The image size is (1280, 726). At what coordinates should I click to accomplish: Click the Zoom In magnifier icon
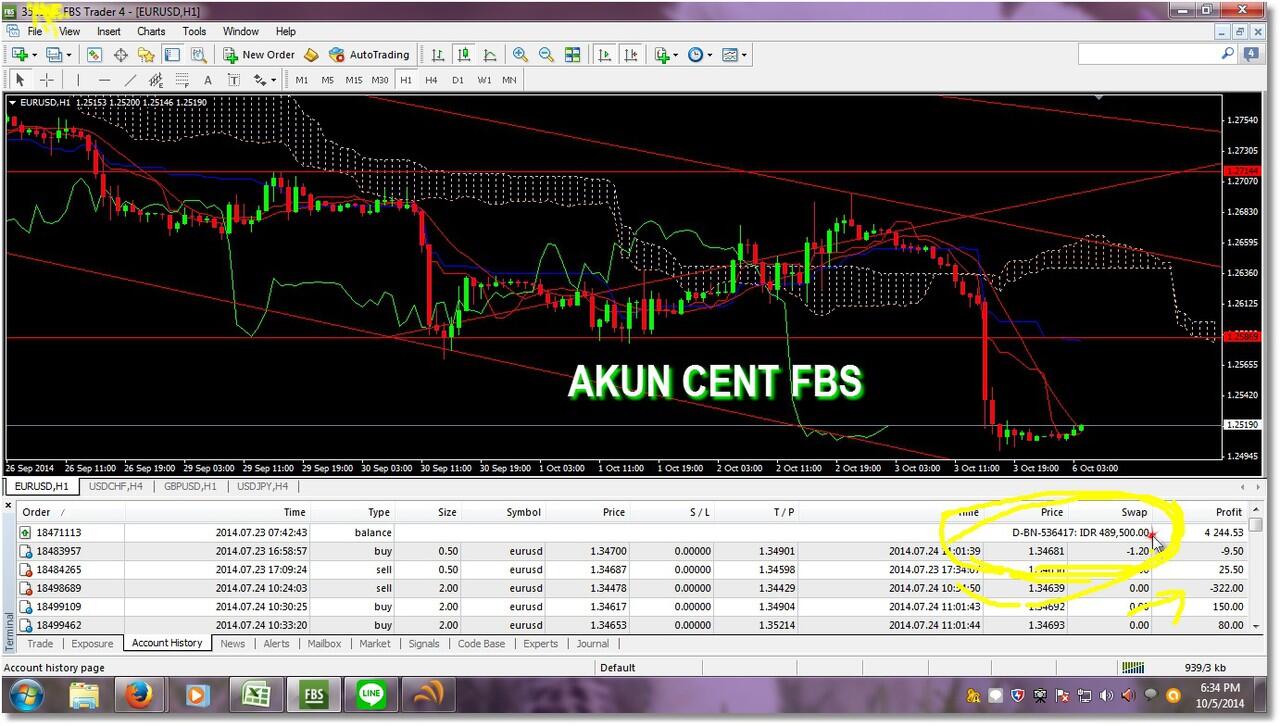coord(520,55)
